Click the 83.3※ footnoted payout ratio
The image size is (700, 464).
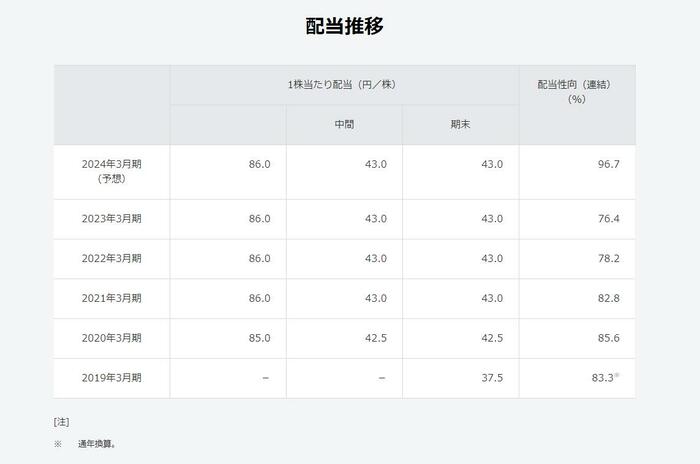tap(605, 378)
